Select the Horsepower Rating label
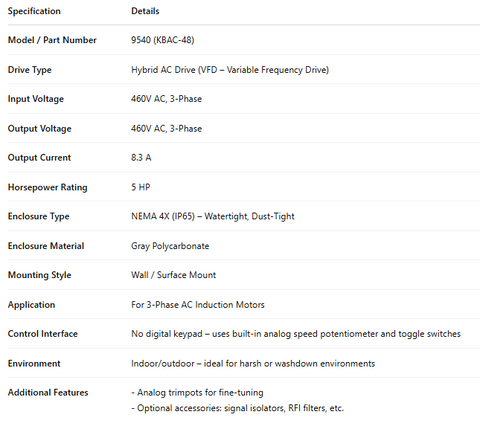480x426 pixels. [x=47, y=187]
